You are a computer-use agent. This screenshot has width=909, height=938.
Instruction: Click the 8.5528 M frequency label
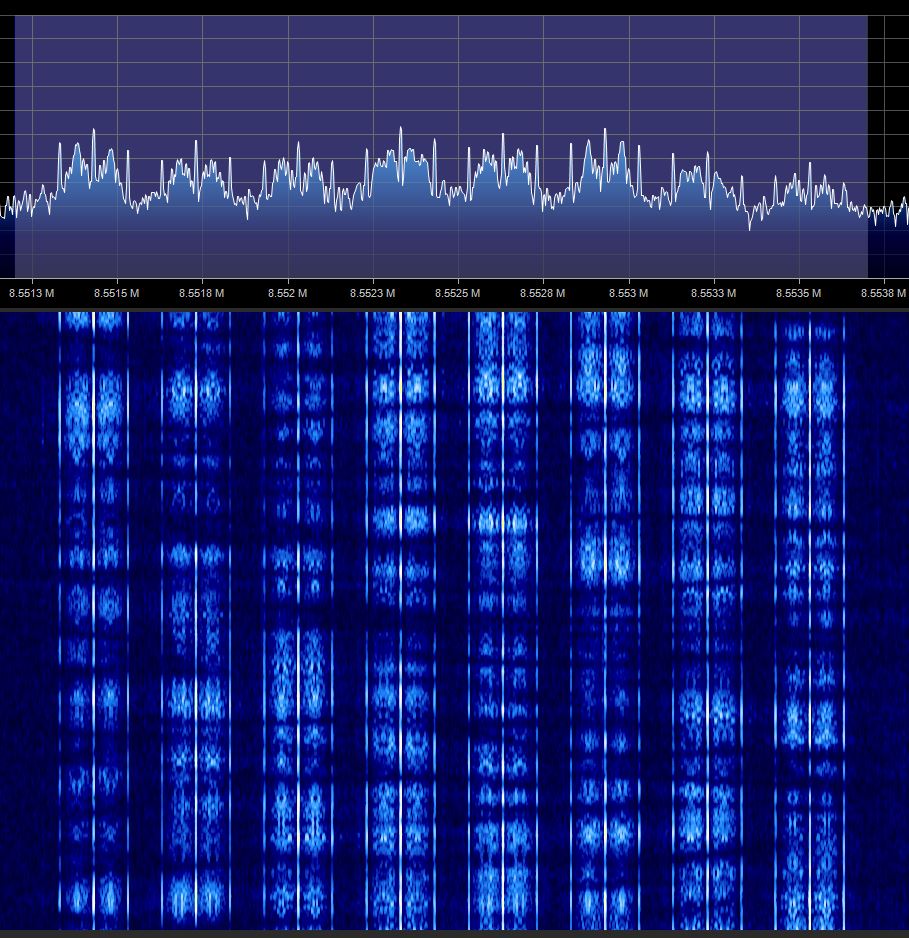coord(542,293)
